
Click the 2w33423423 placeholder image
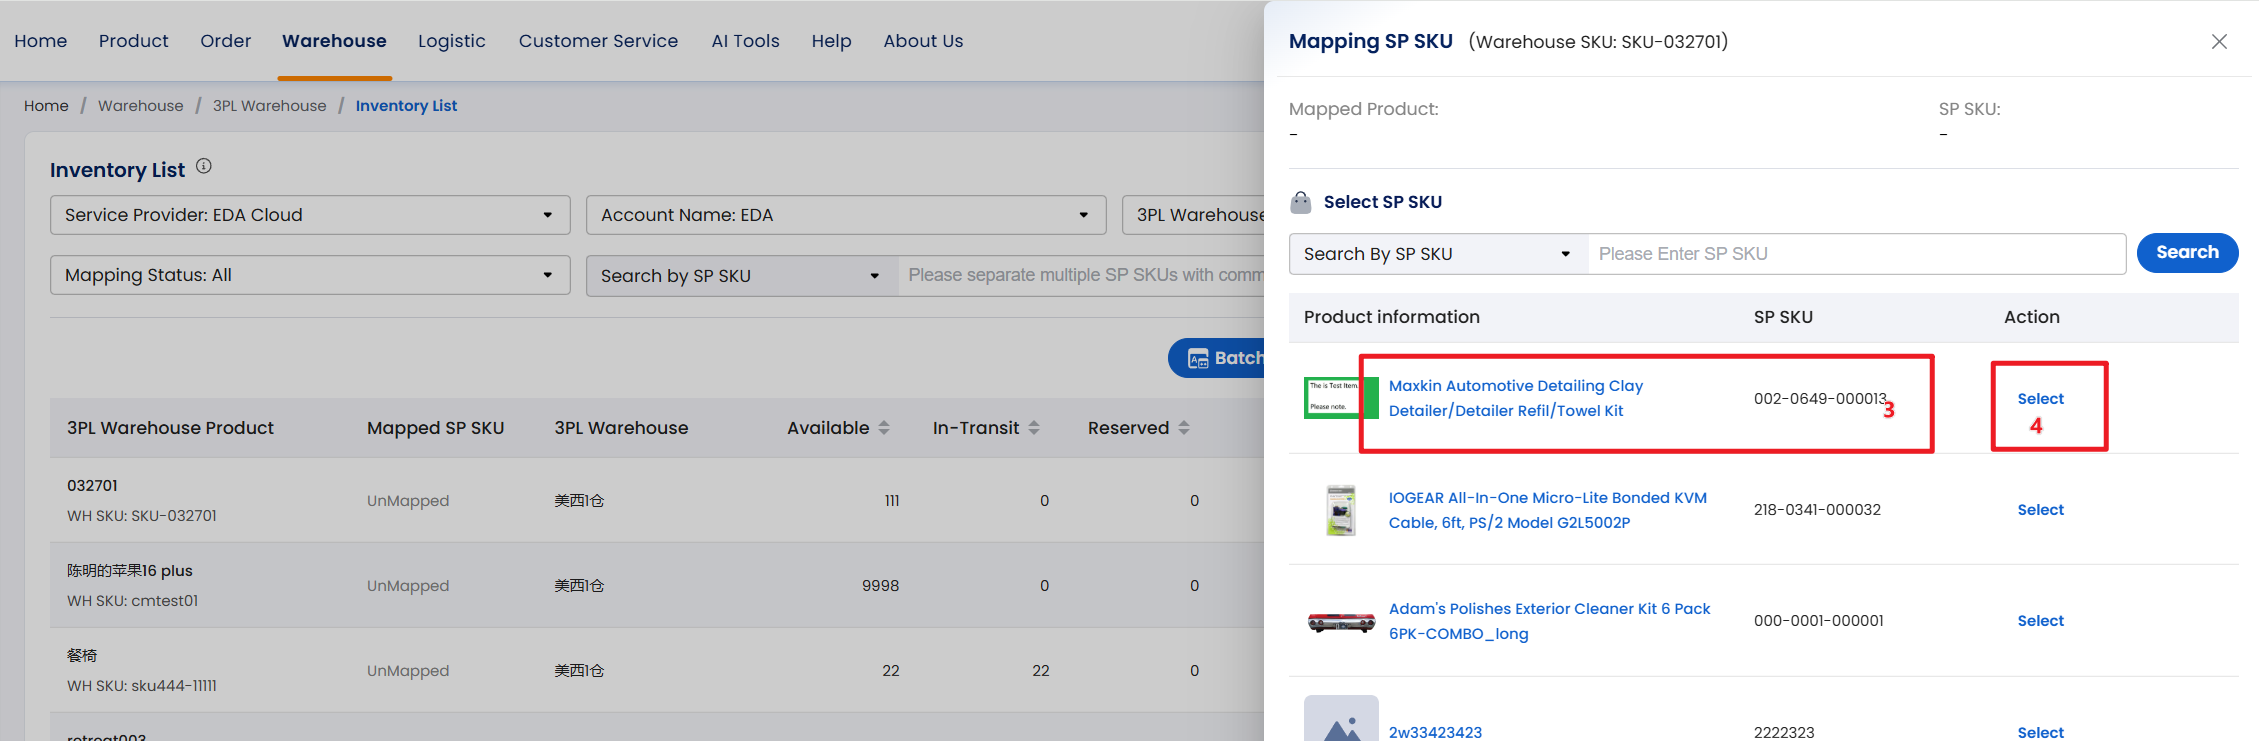[1341, 719]
